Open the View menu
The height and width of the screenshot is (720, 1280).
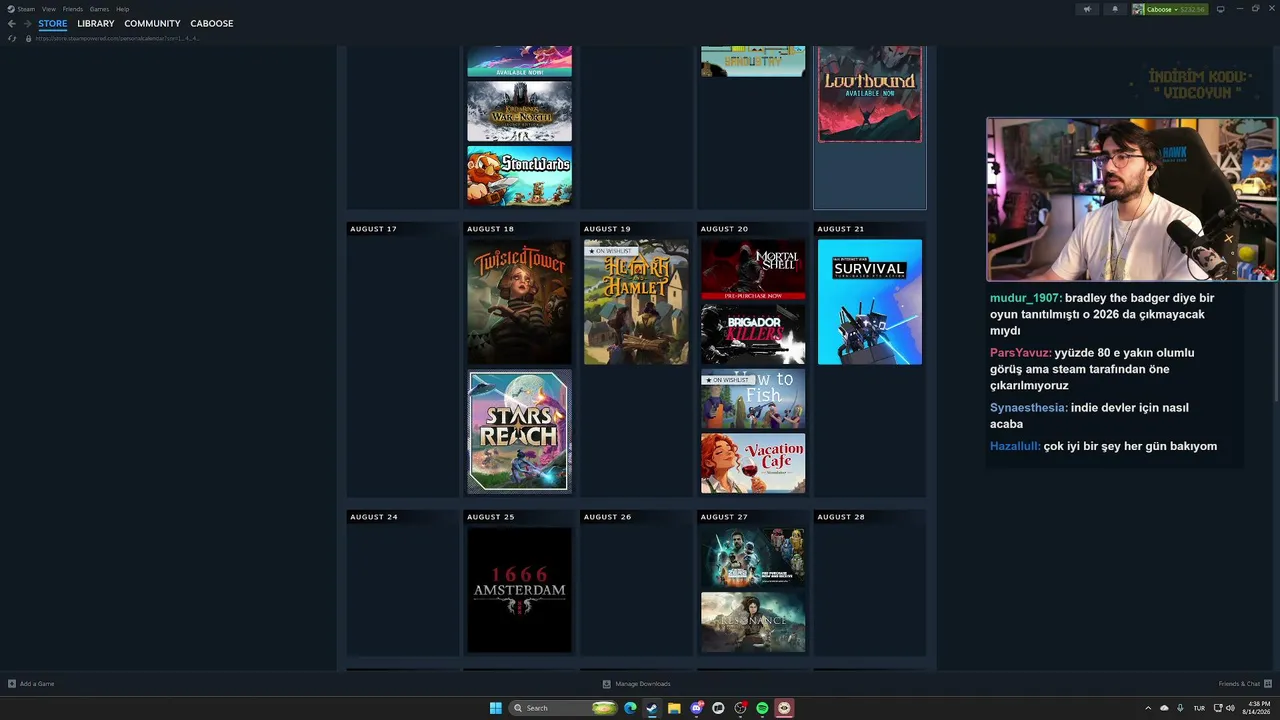(49, 9)
